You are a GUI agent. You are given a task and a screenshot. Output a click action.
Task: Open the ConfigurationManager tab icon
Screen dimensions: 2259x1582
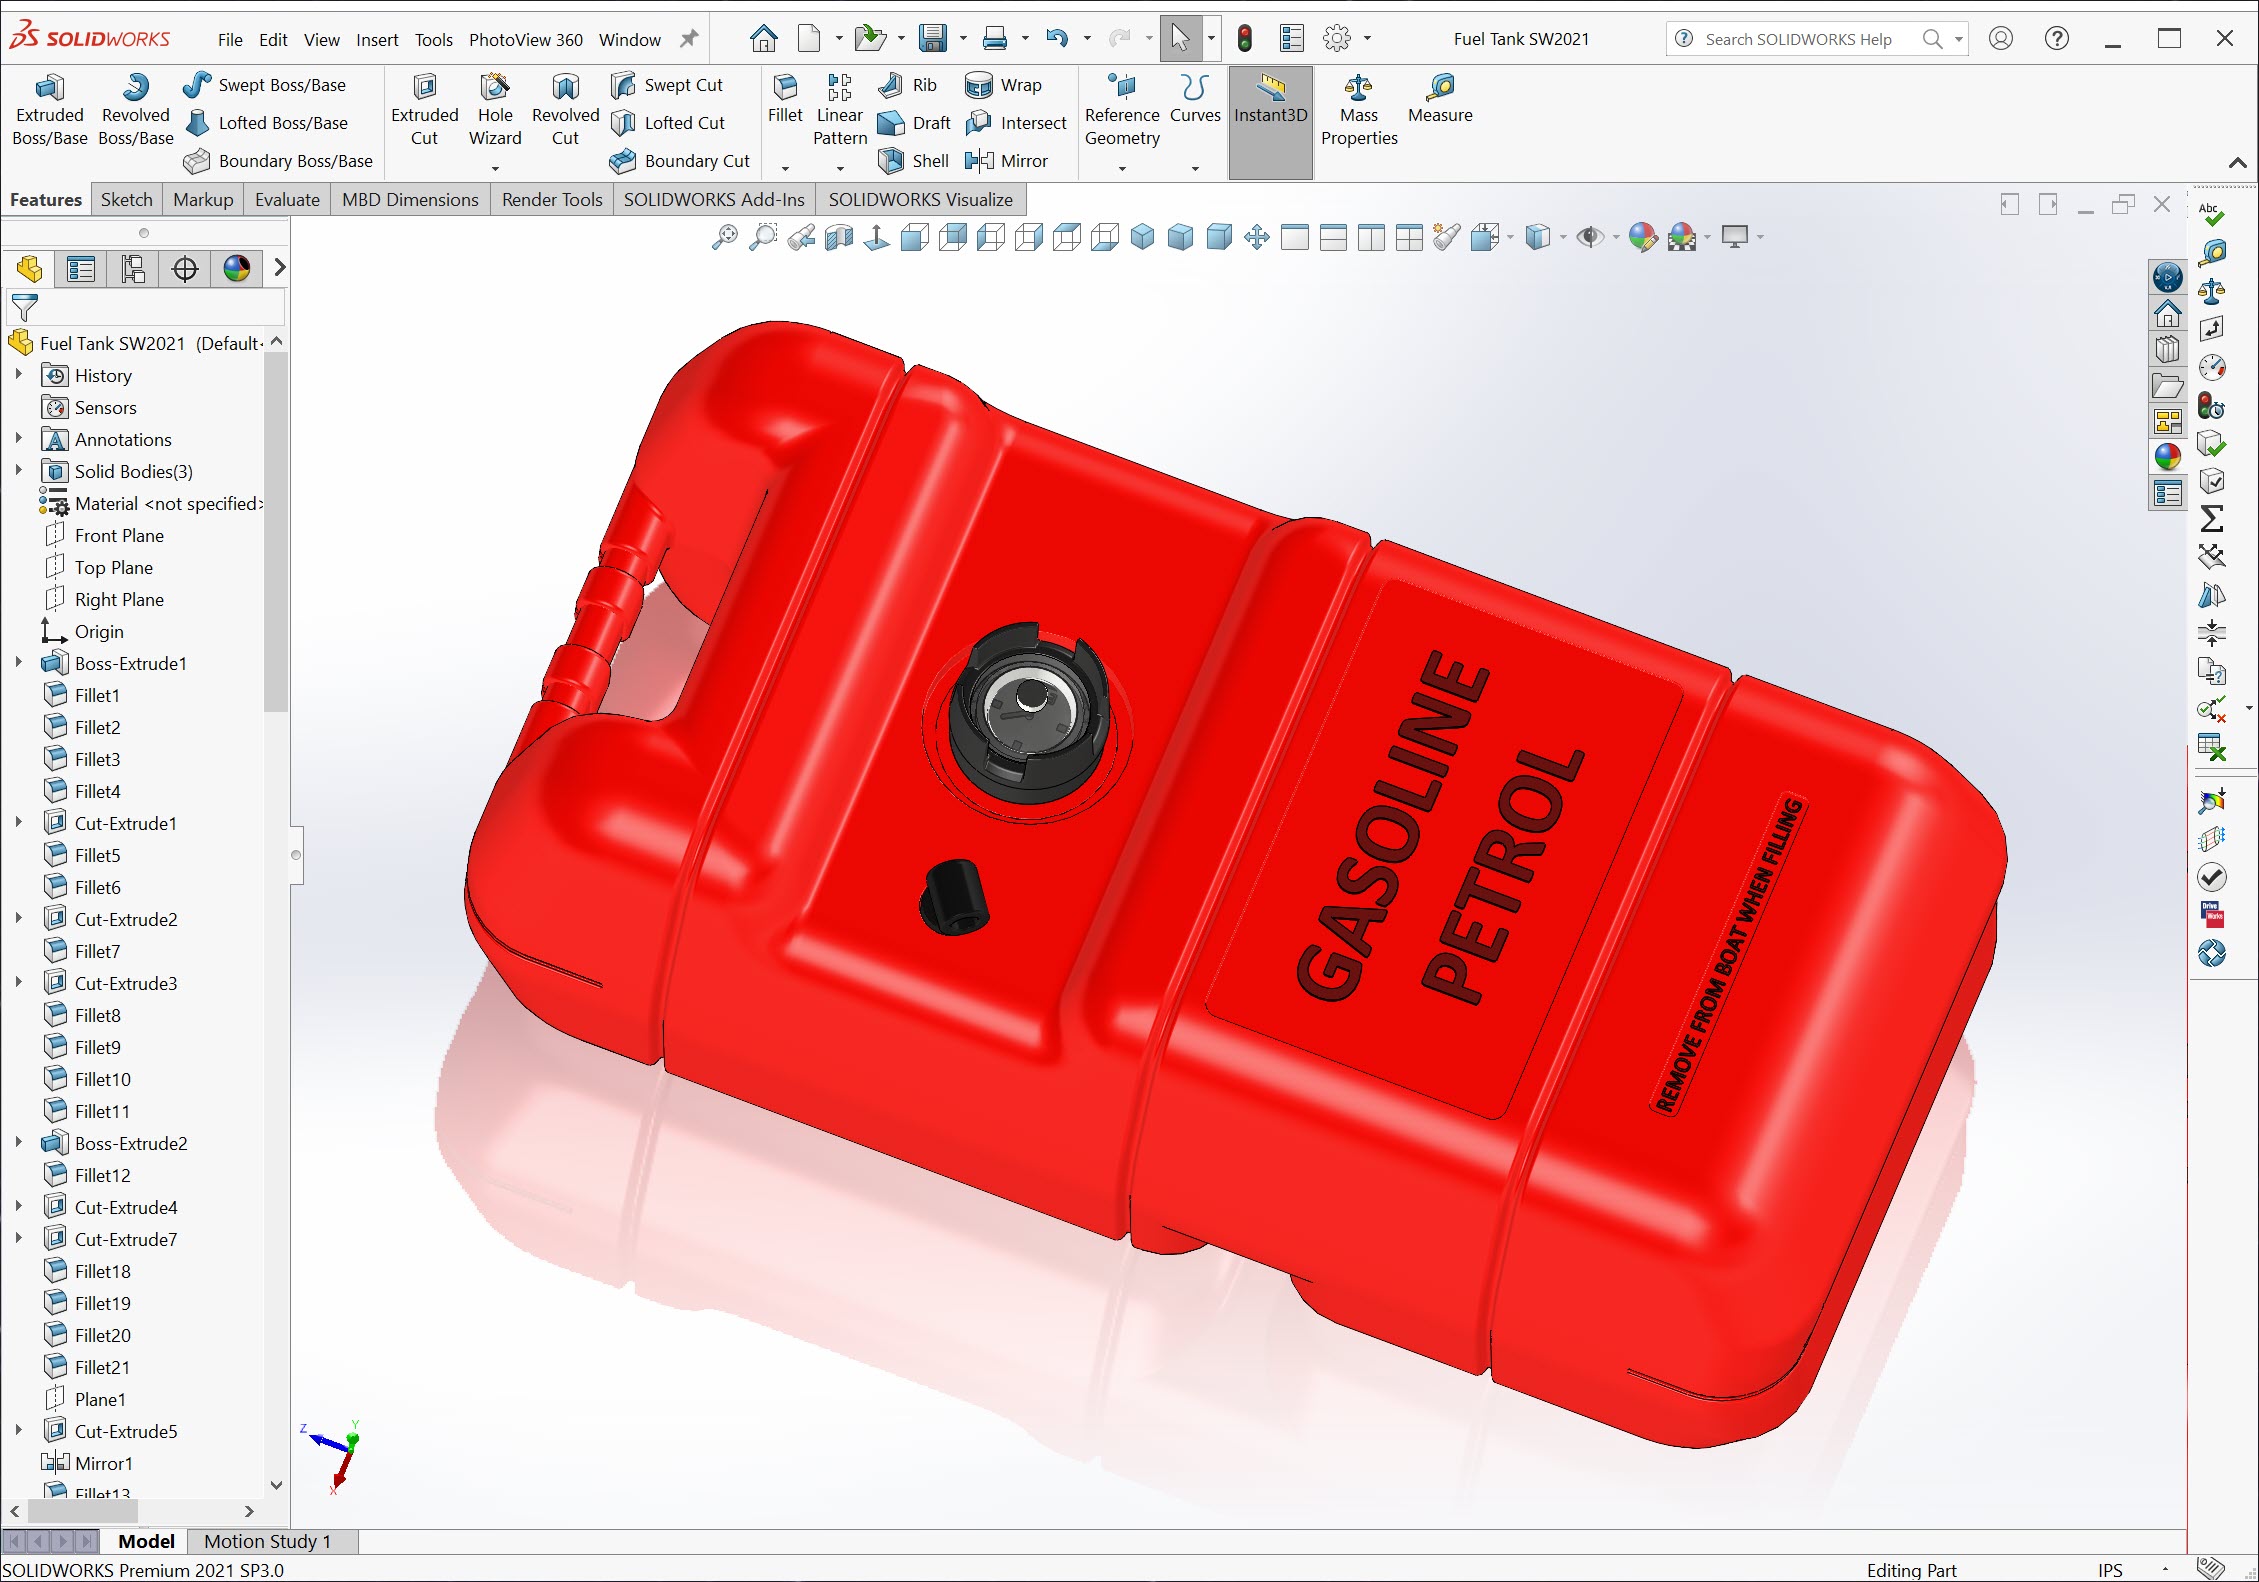[133, 269]
